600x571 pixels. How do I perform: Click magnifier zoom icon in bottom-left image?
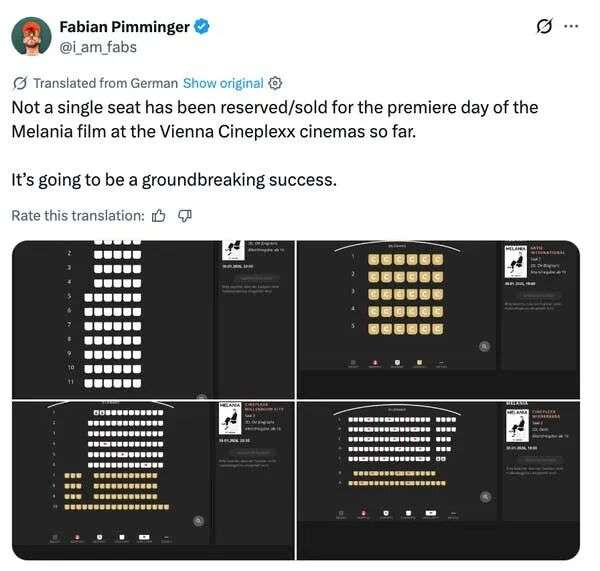point(200,520)
